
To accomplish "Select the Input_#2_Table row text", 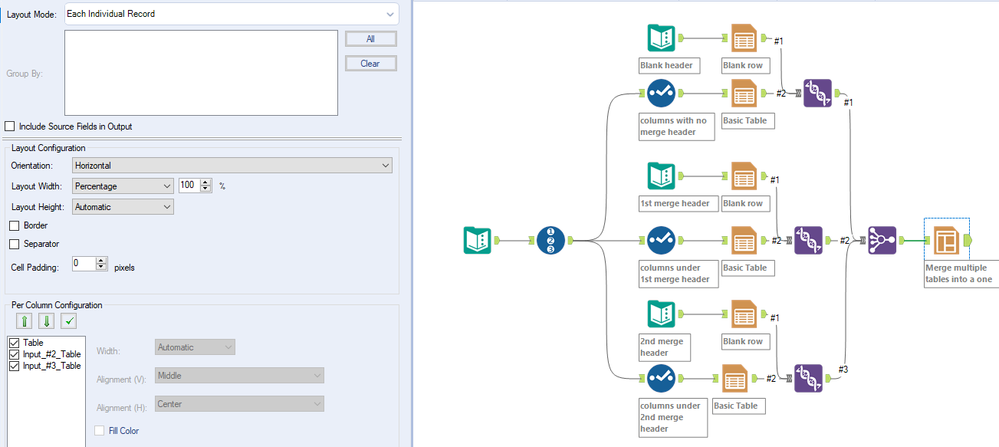I will coord(52,354).
